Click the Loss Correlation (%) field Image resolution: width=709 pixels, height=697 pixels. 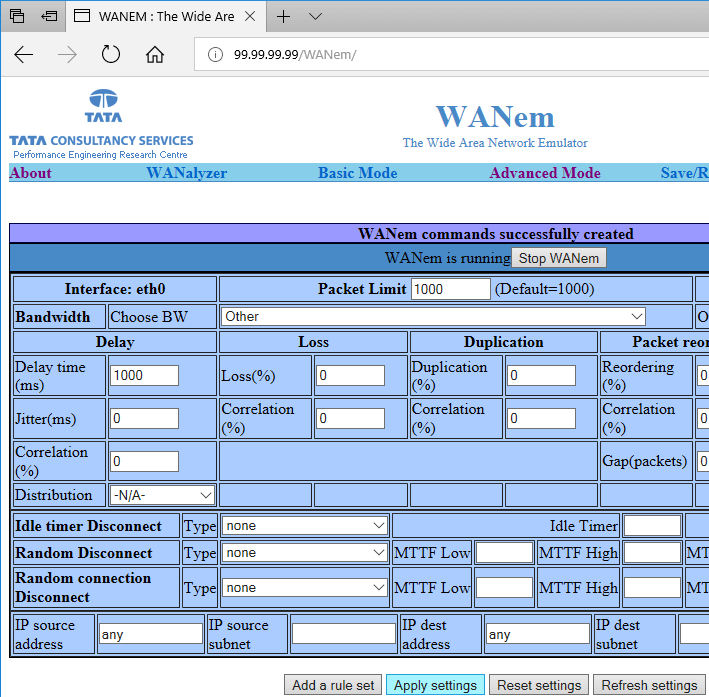pos(350,418)
